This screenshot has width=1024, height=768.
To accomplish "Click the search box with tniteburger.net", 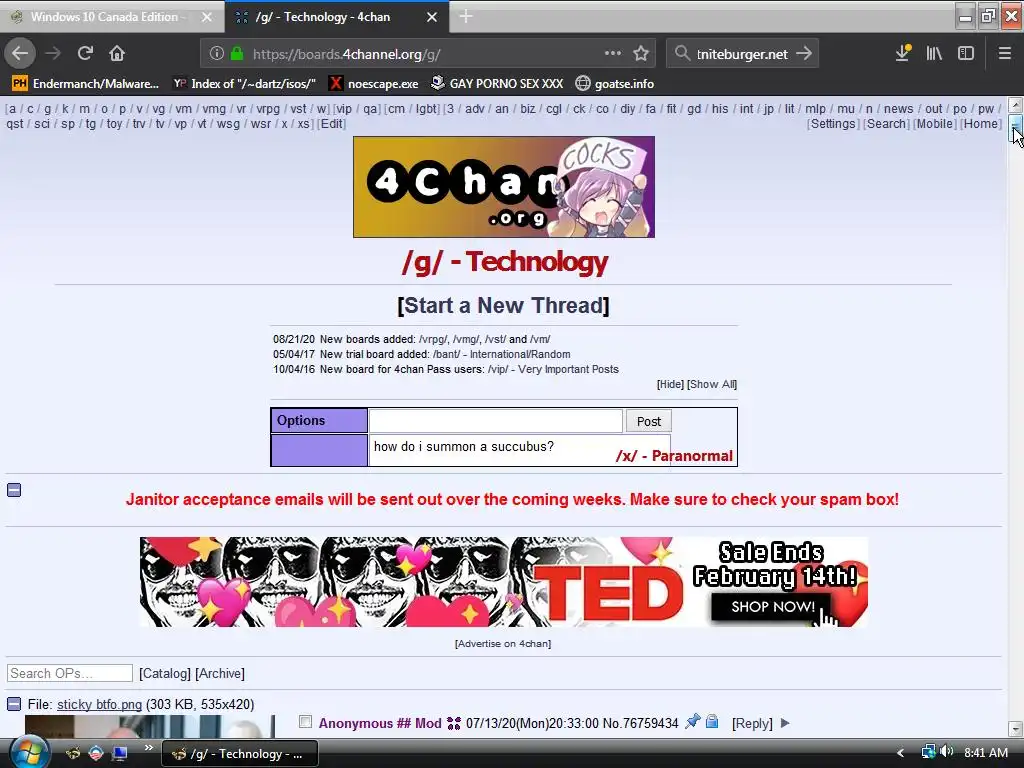I will point(743,54).
